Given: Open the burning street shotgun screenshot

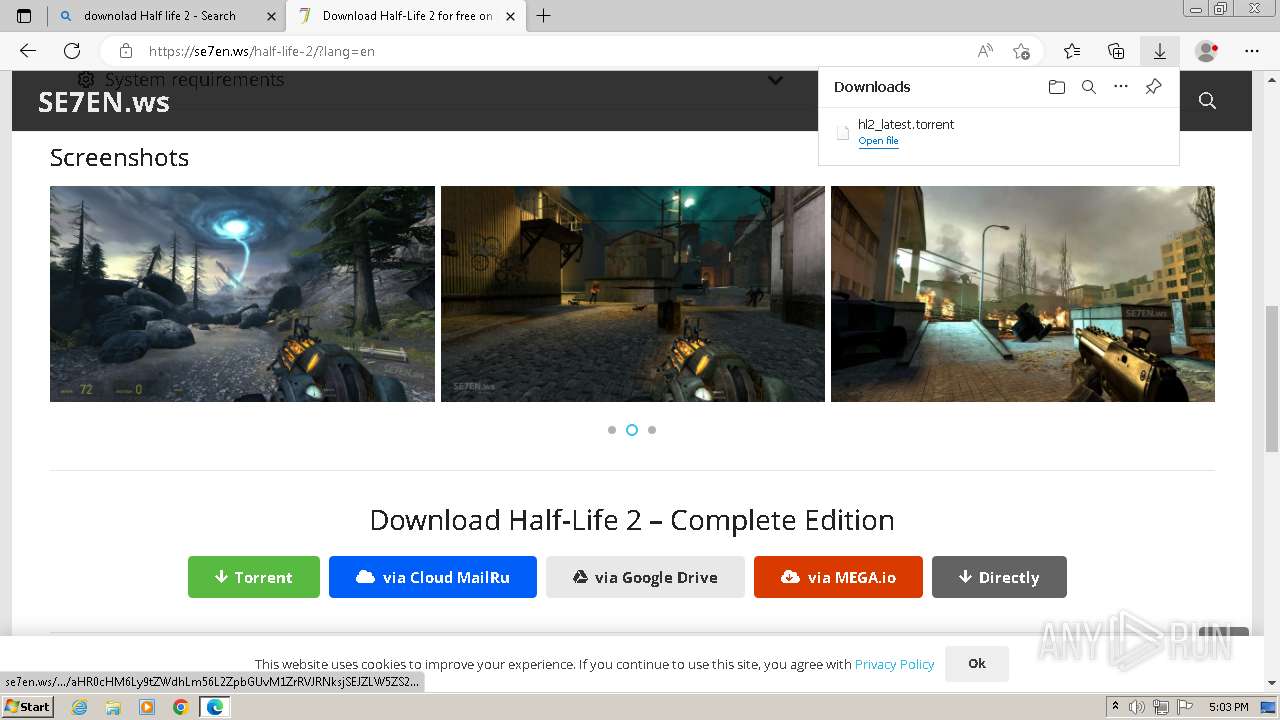Looking at the screenshot, I should (1023, 294).
